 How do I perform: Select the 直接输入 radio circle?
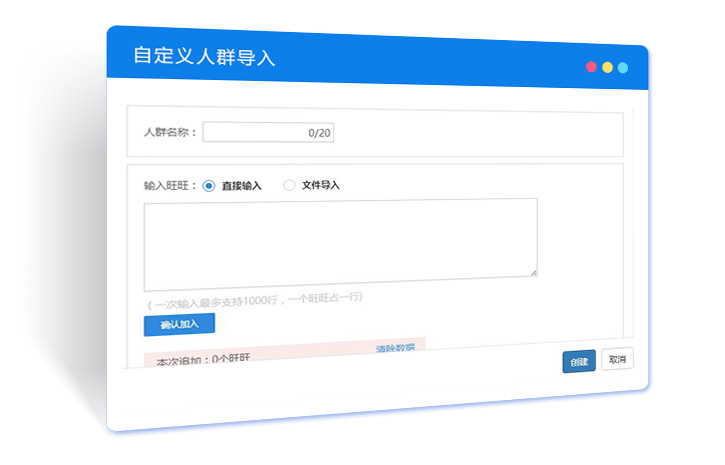(209, 185)
